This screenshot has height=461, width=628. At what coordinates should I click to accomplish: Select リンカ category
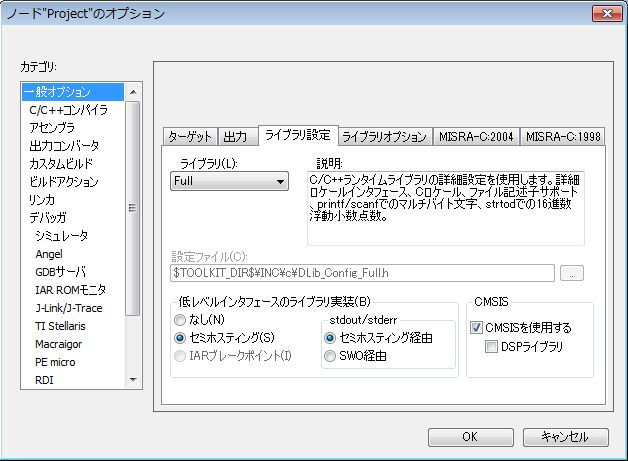[42, 200]
